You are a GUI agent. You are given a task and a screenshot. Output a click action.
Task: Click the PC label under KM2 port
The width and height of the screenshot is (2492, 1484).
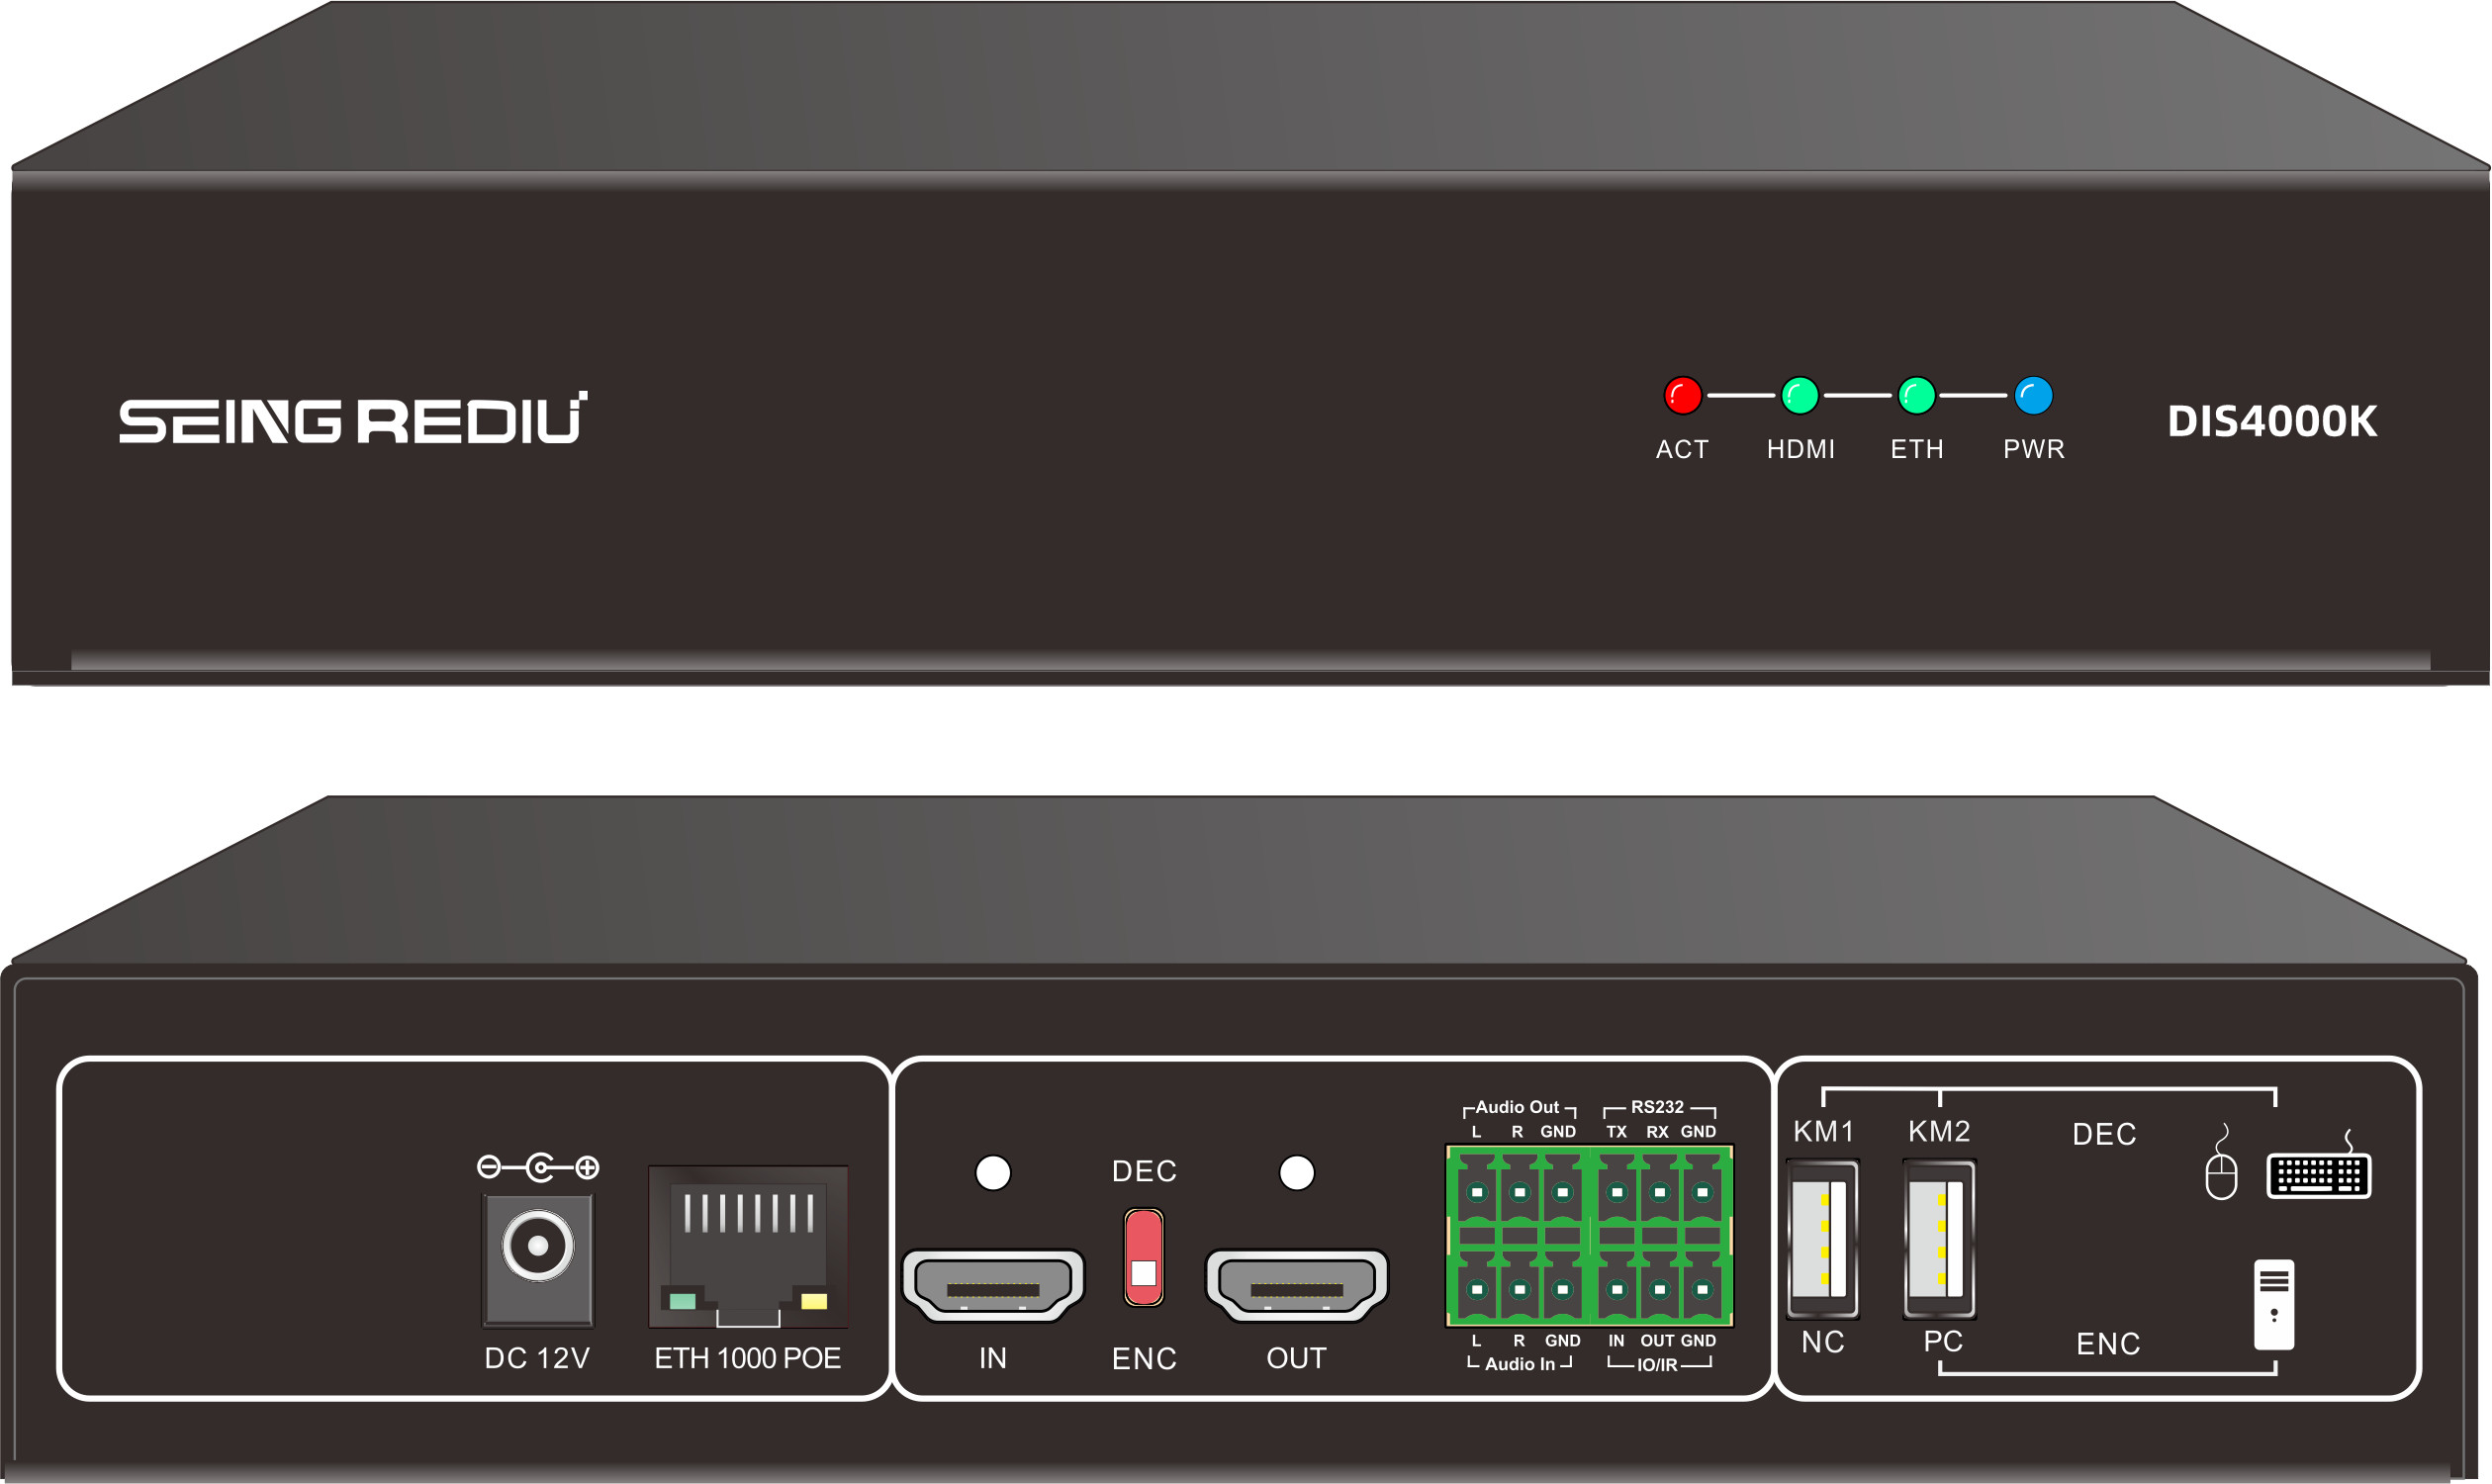[x=1943, y=1341]
